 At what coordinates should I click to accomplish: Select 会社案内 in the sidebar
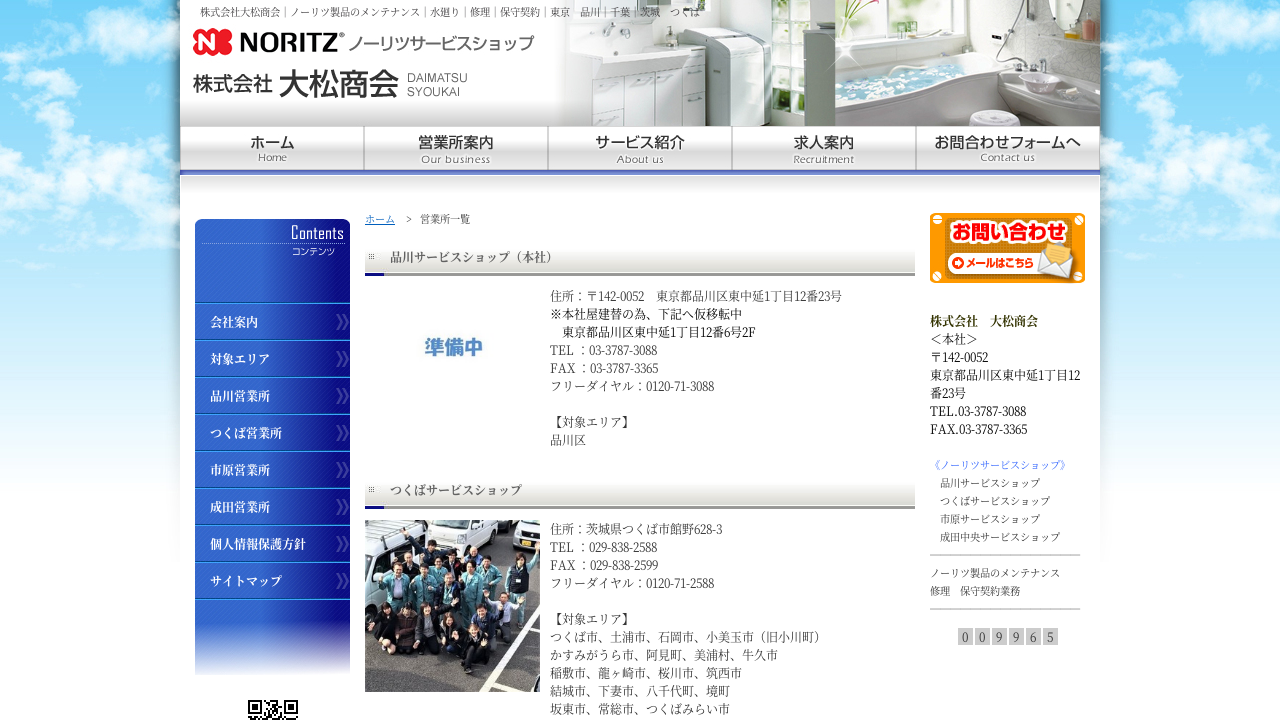pyautogui.click(x=272, y=322)
